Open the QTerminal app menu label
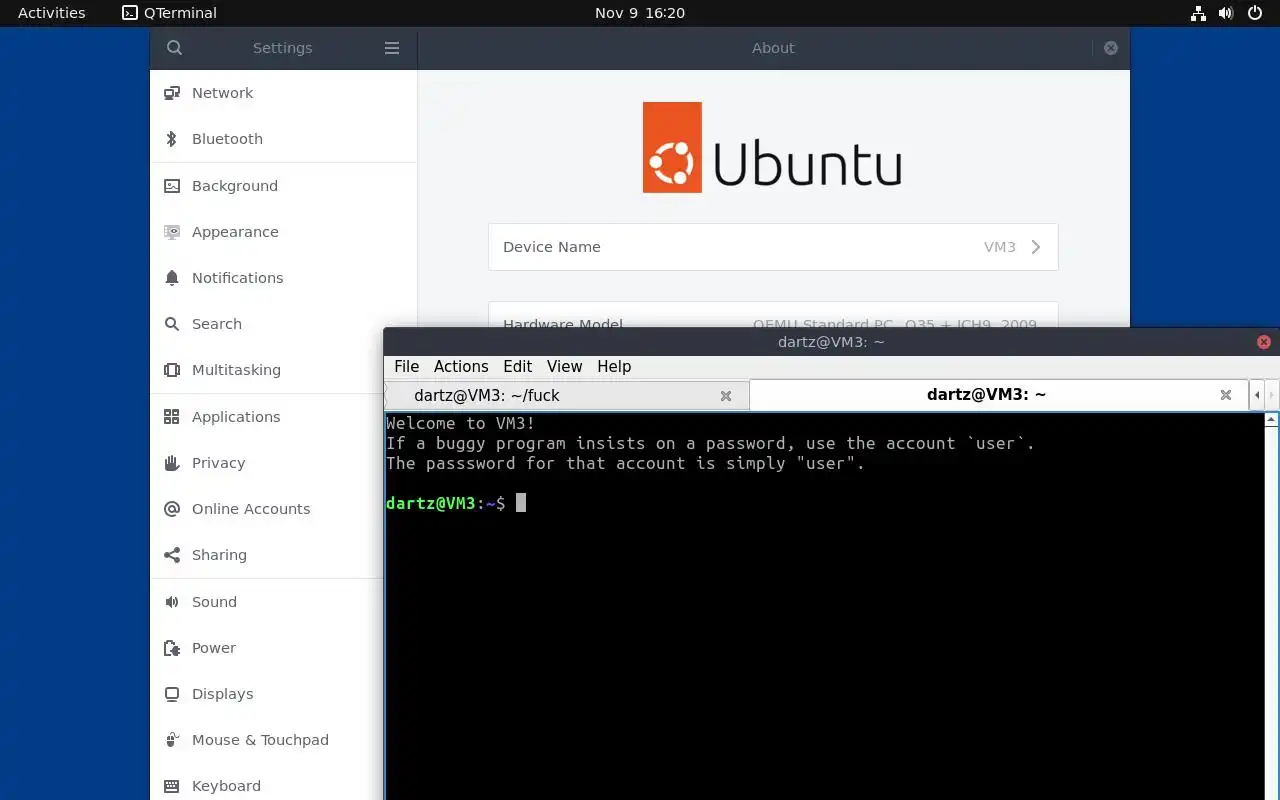The width and height of the screenshot is (1280, 800). [180, 13]
